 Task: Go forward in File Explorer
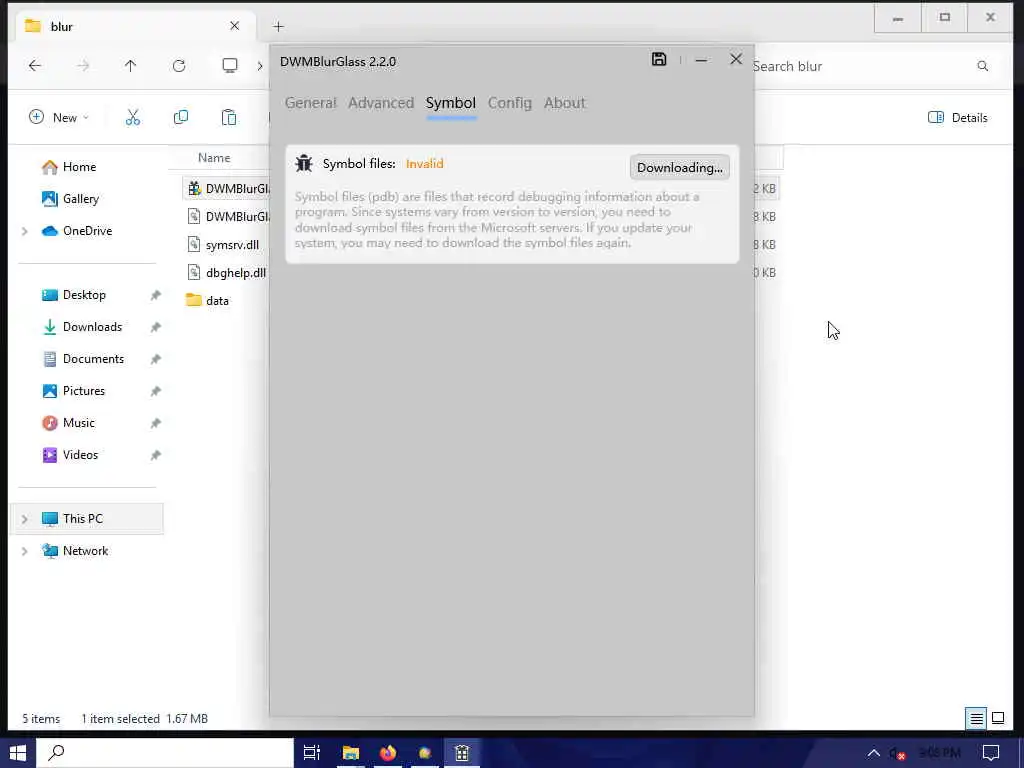coord(83,65)
